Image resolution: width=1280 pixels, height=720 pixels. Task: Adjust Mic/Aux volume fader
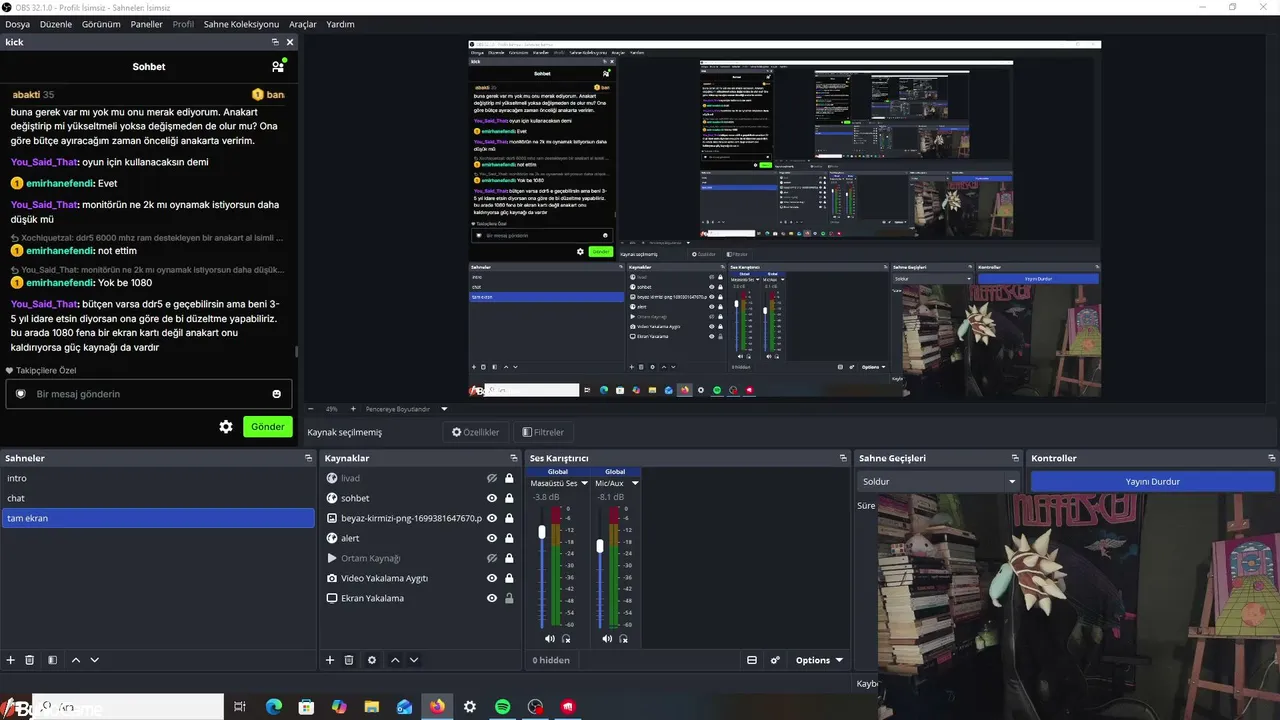pos(600,546)
